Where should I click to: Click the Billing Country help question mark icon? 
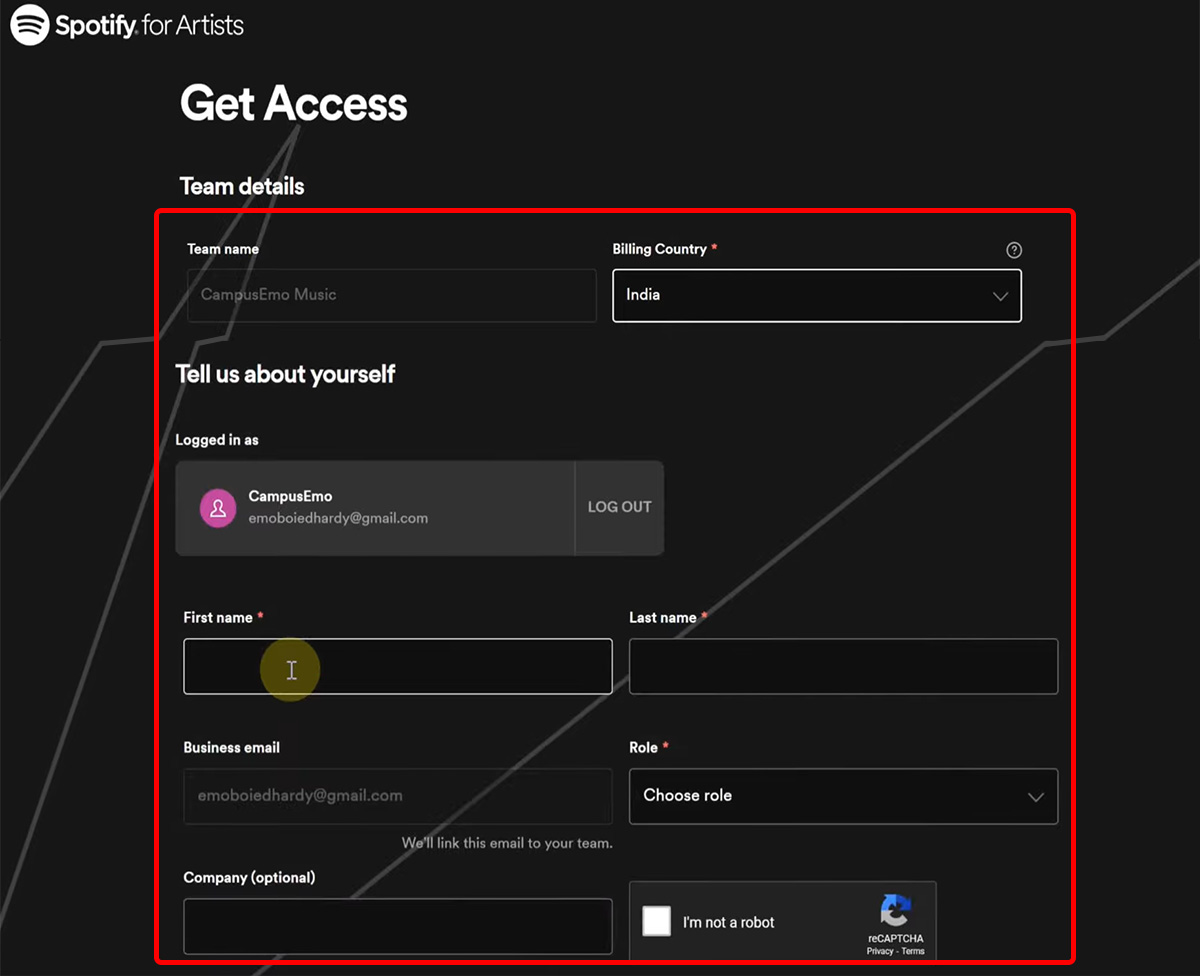click(x=1014, y=250)
